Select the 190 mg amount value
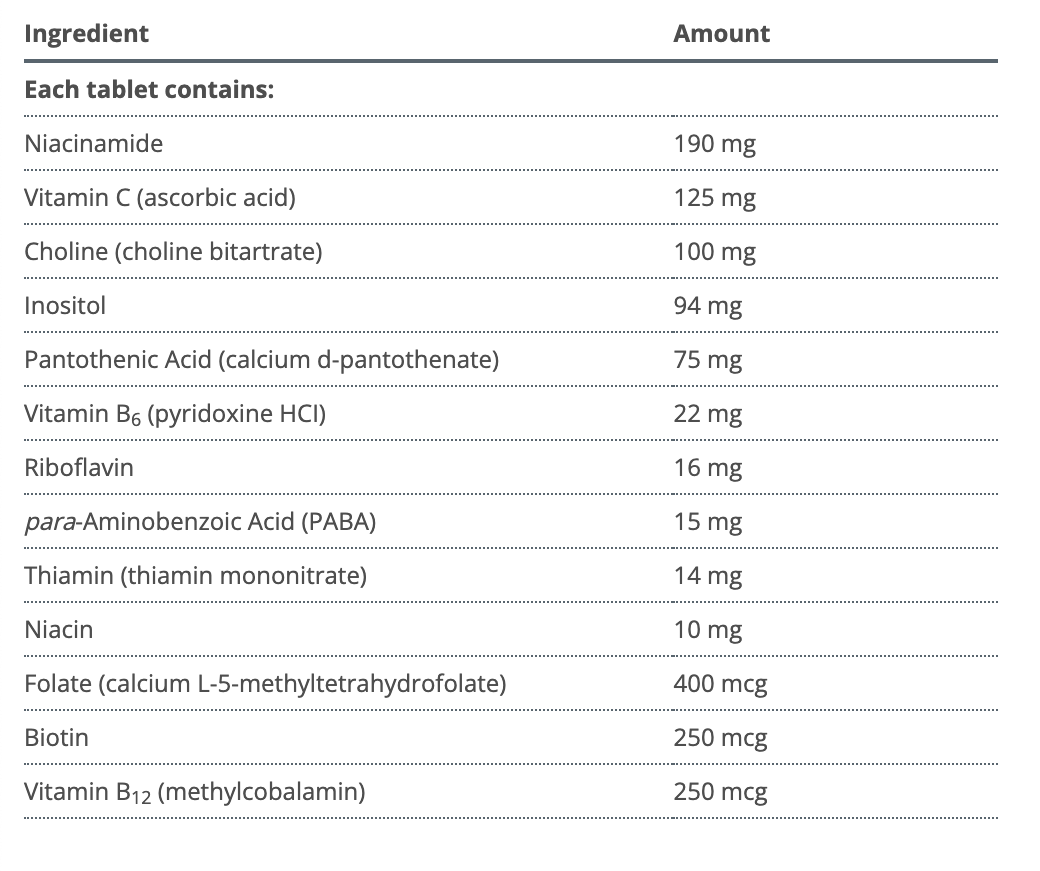The image size is (1040, 871). coord(714,143)
